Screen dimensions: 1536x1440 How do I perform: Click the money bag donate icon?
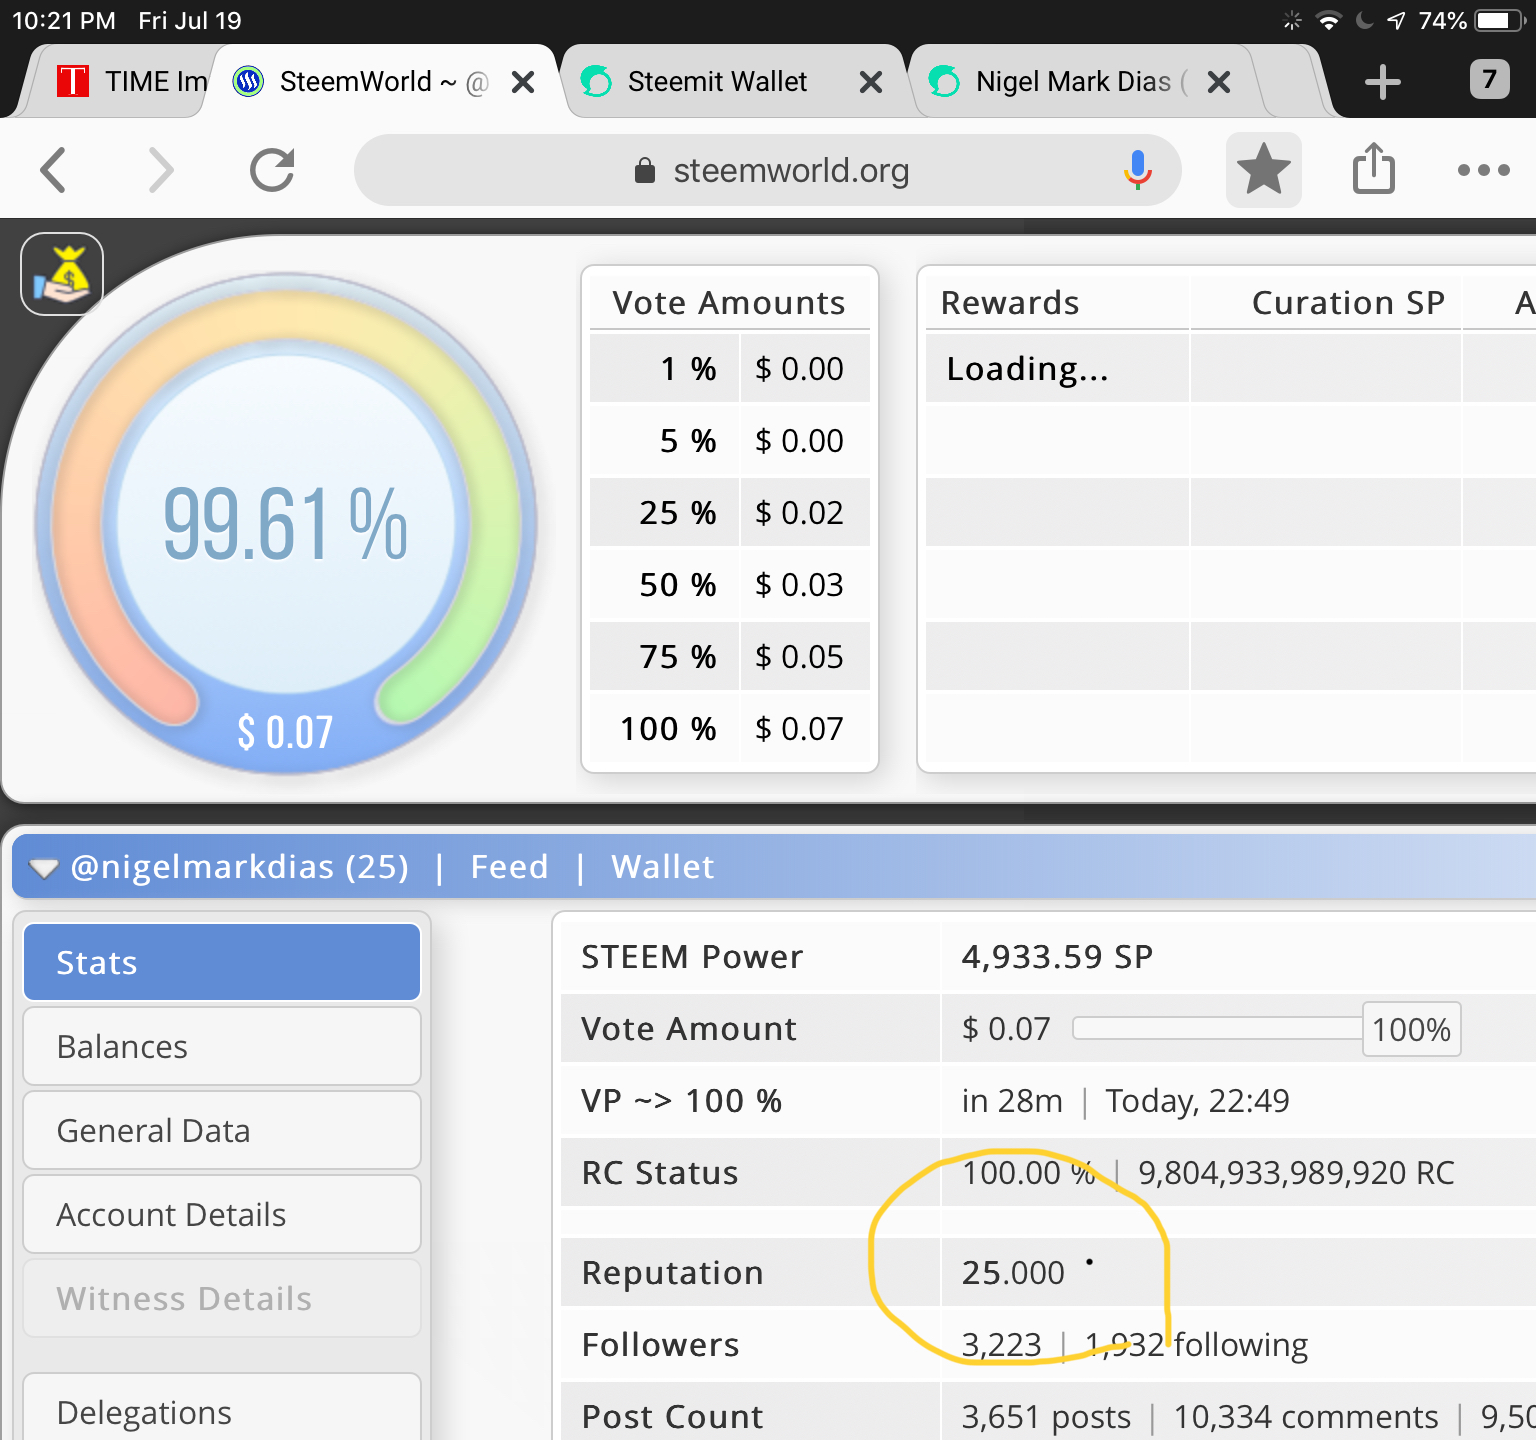(62, 274)
